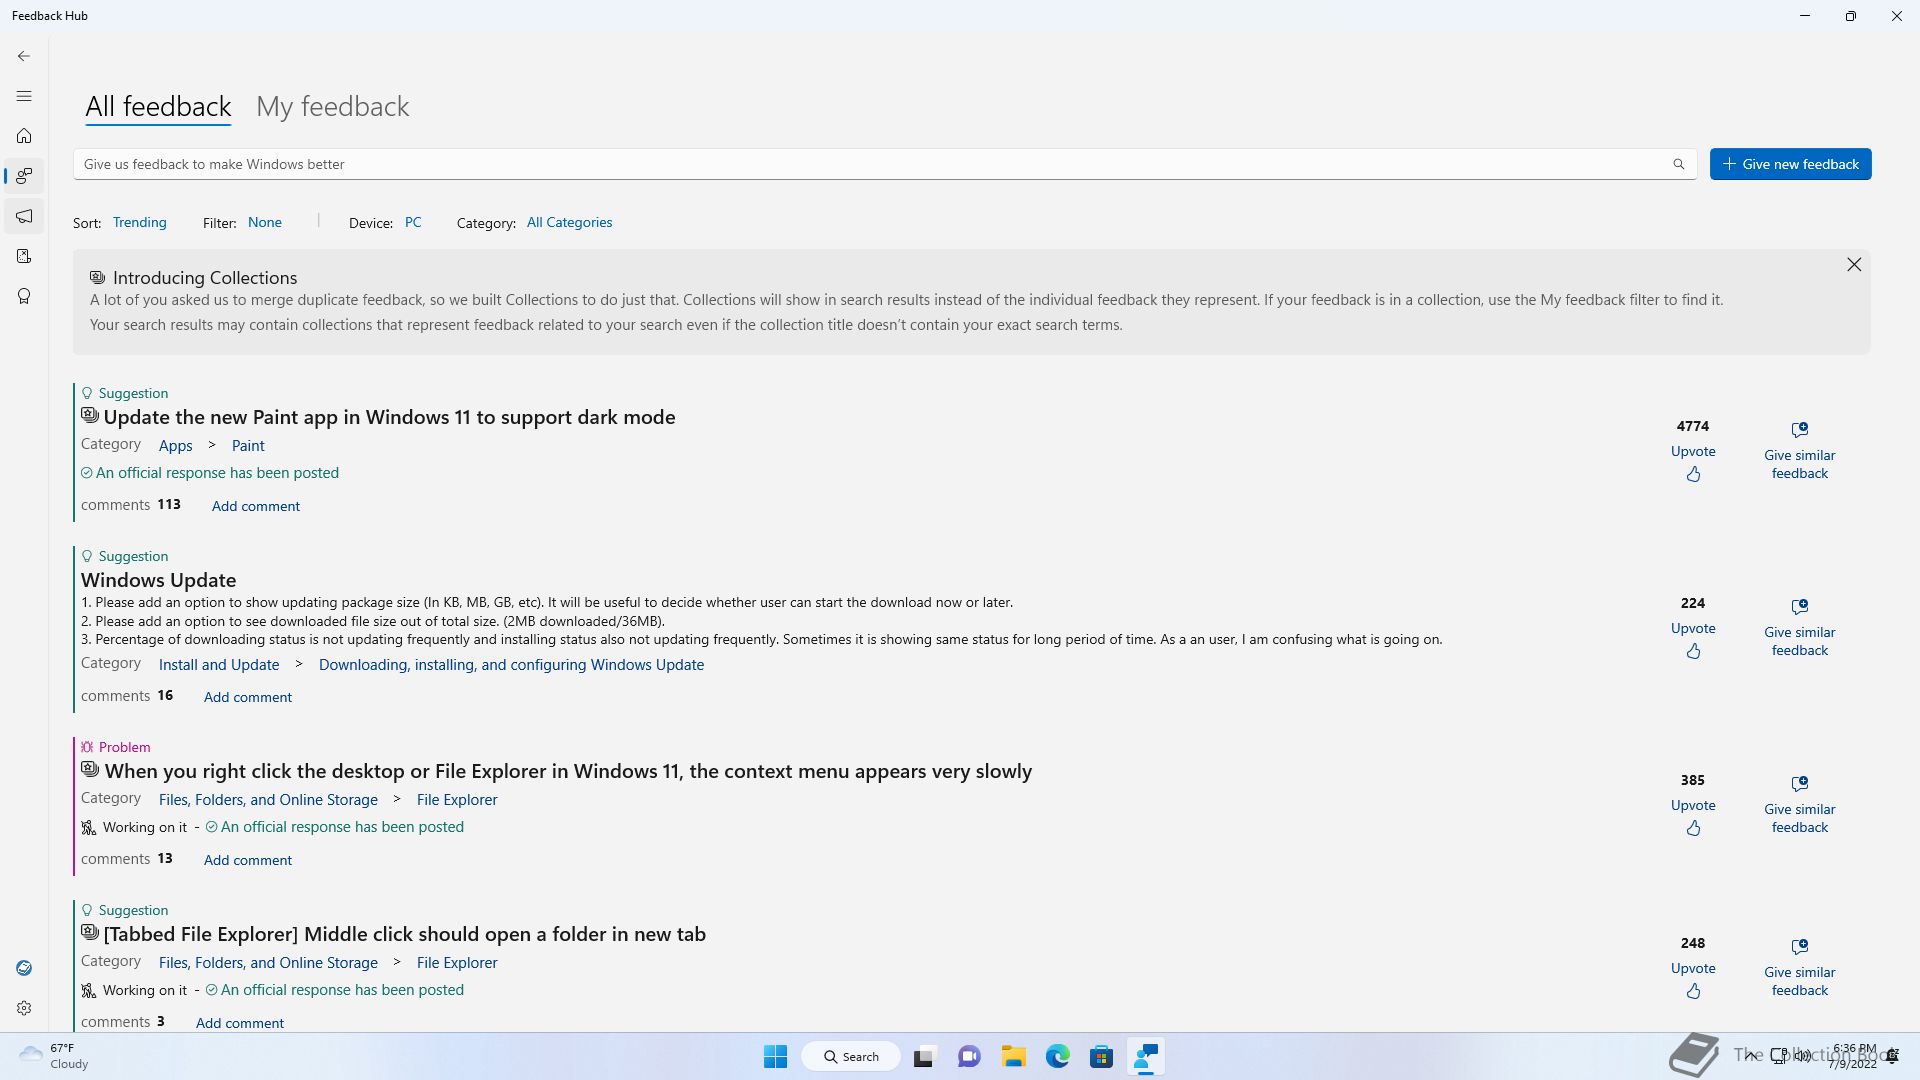
Task: Switch to the My feedback tab
Action: (332, 106)
